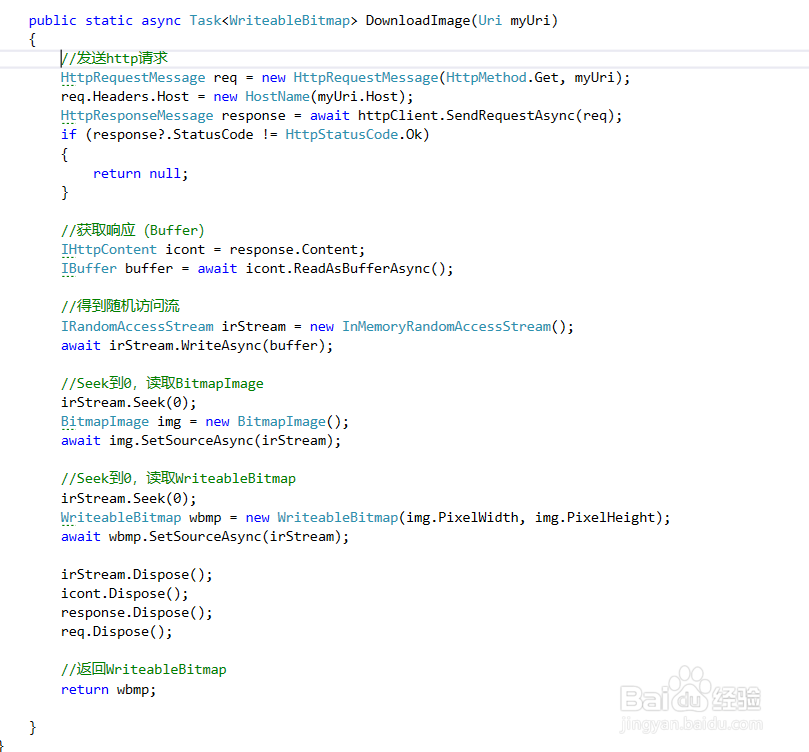Click 'BitmapImage img = new BitmapImage();'

pos(205,422)
